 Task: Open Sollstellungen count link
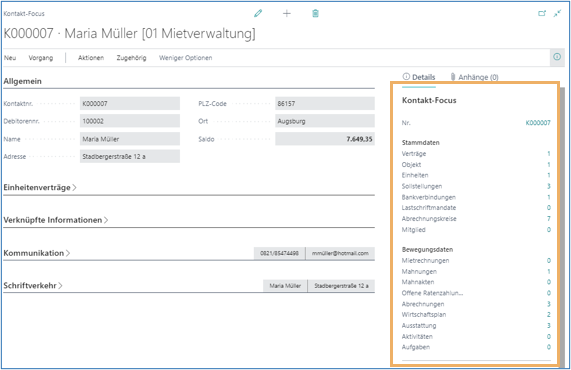548,186
